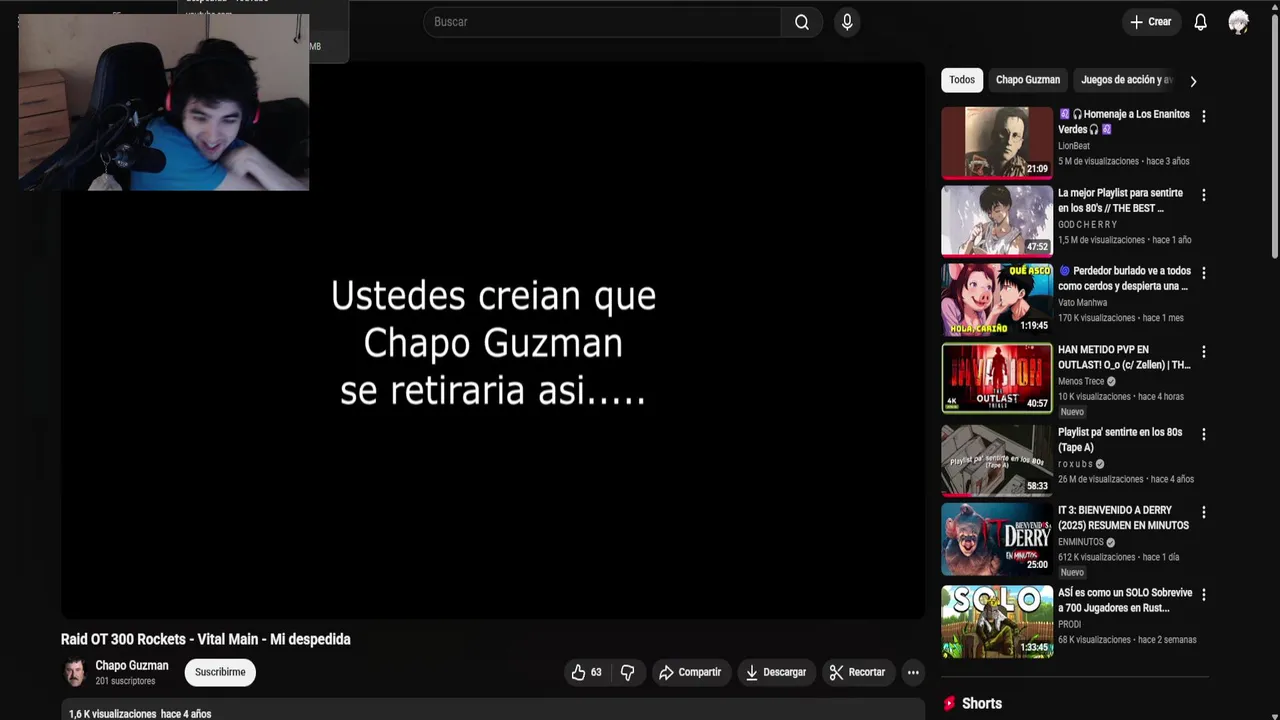Viewport: 1280px width, 720px height.
Task: Like the video with thumbs up
Action: [586, 672]
